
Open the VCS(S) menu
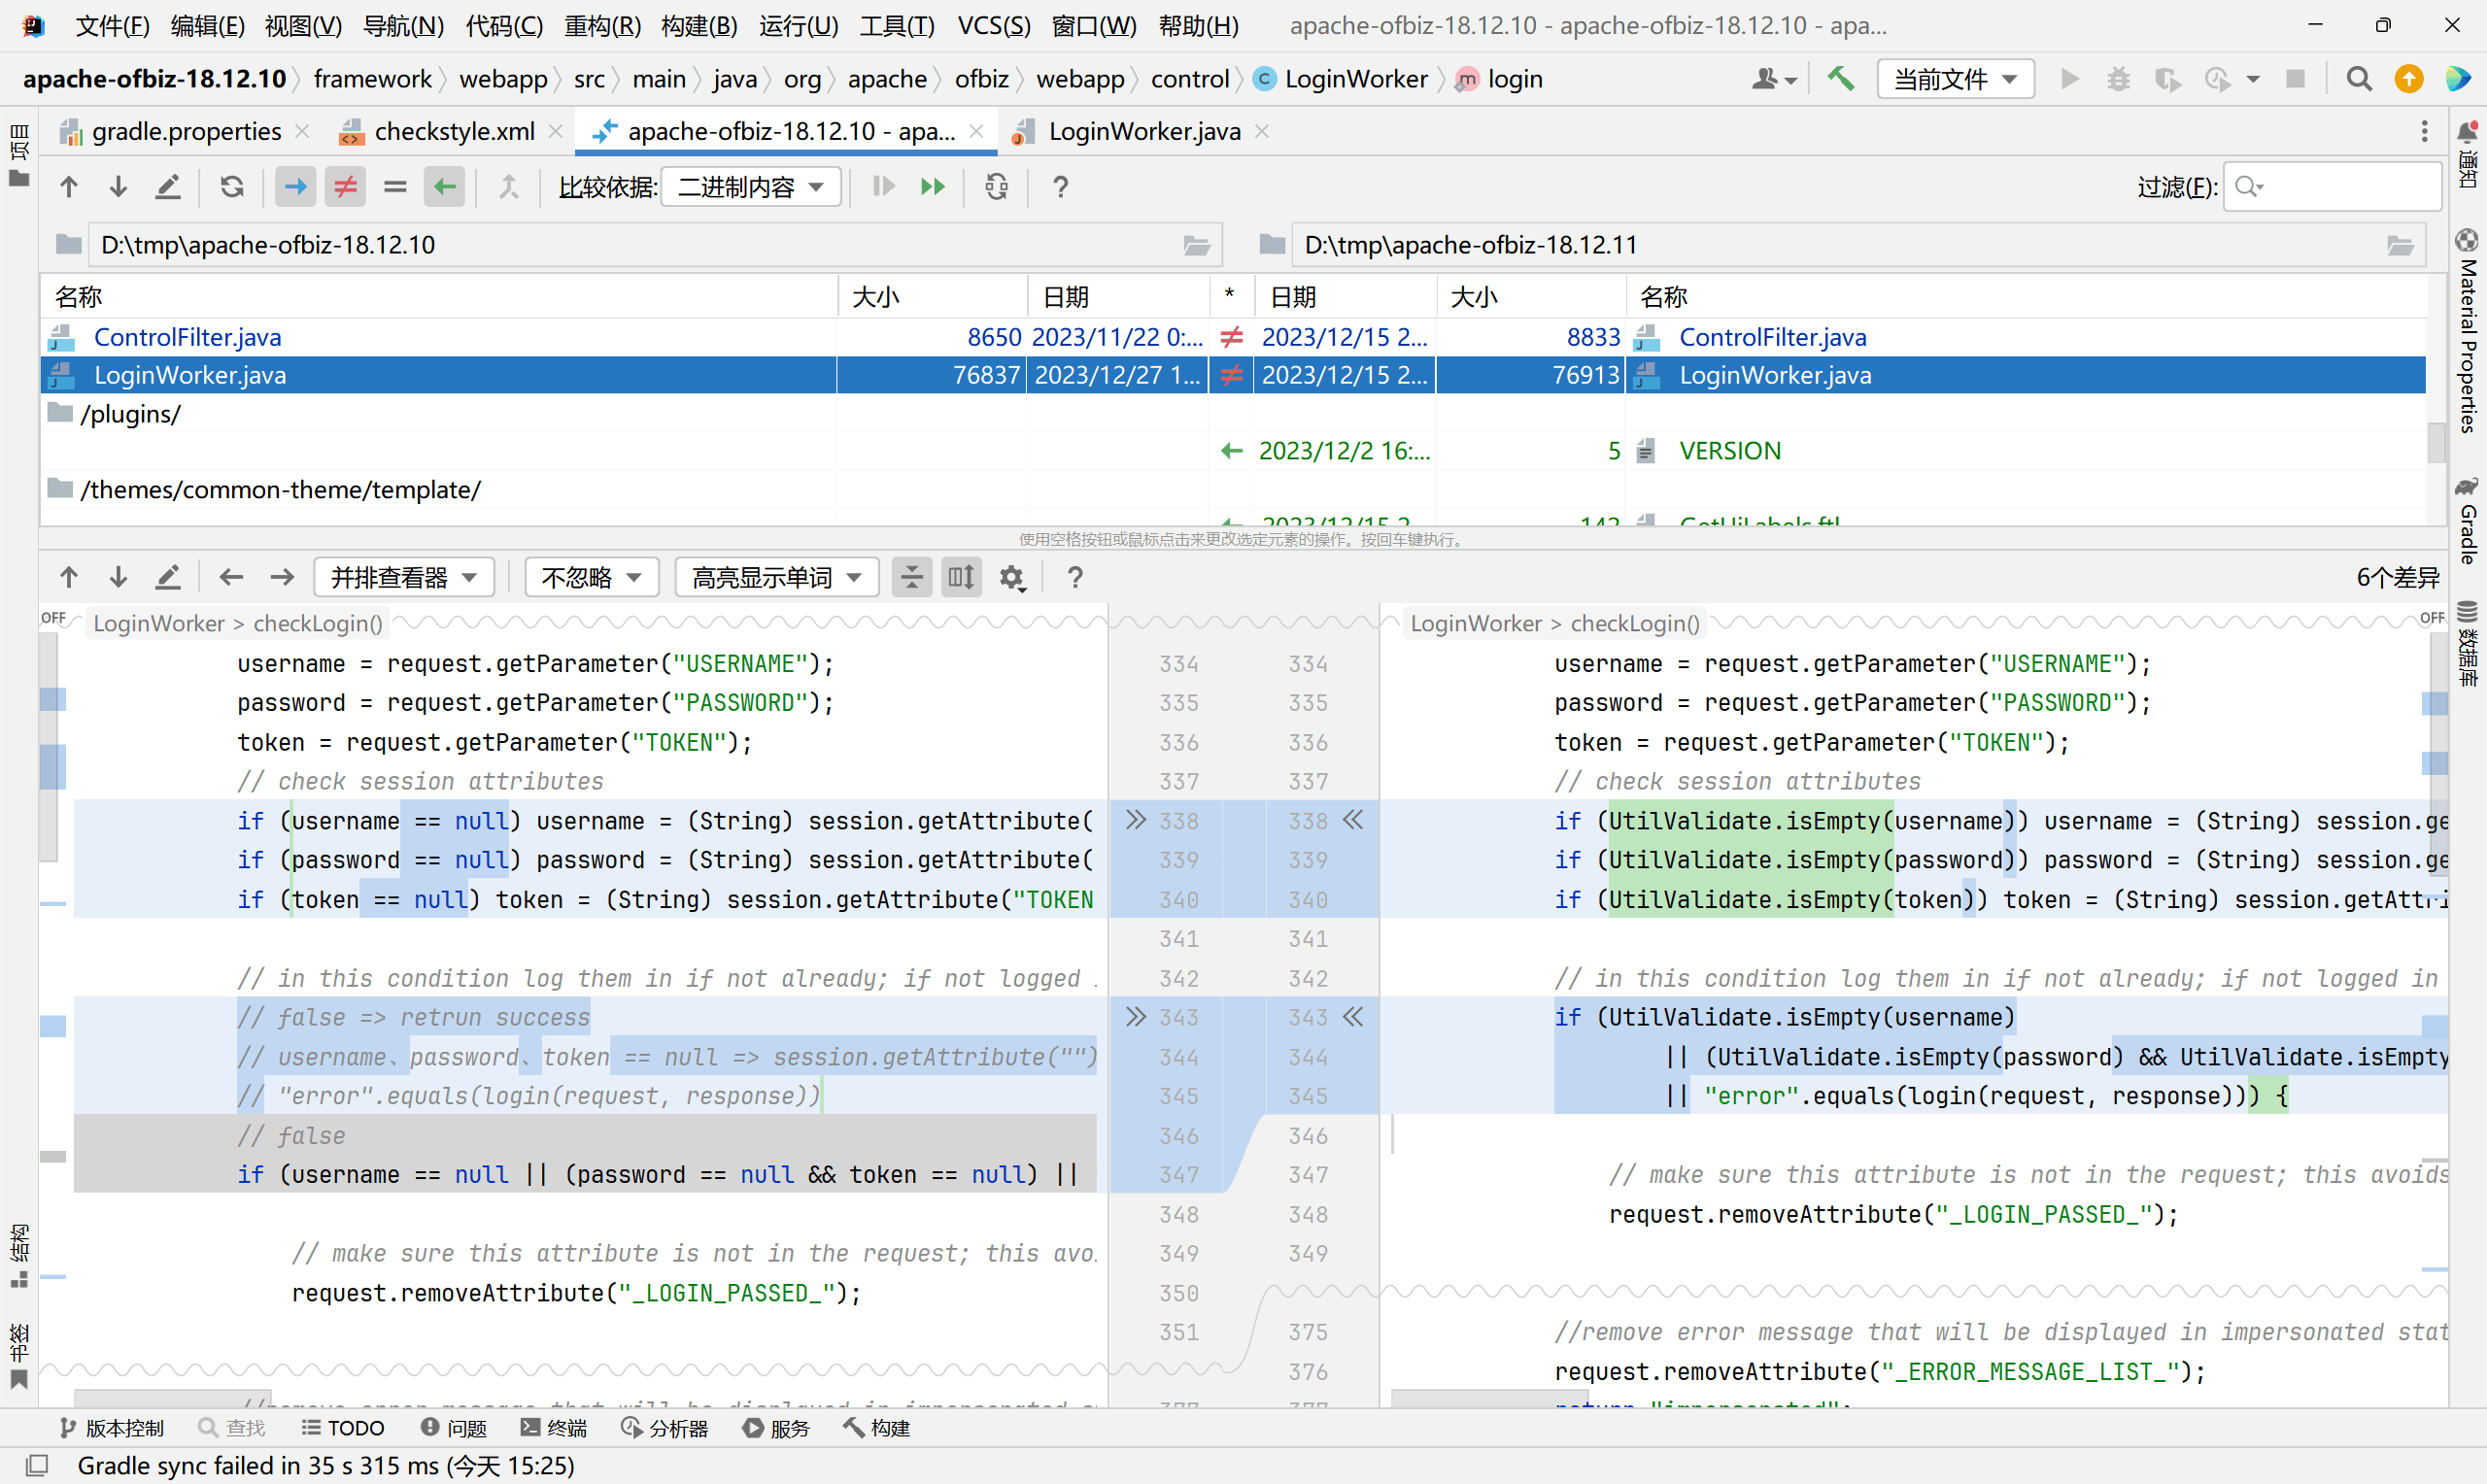[x=994, y=26]
